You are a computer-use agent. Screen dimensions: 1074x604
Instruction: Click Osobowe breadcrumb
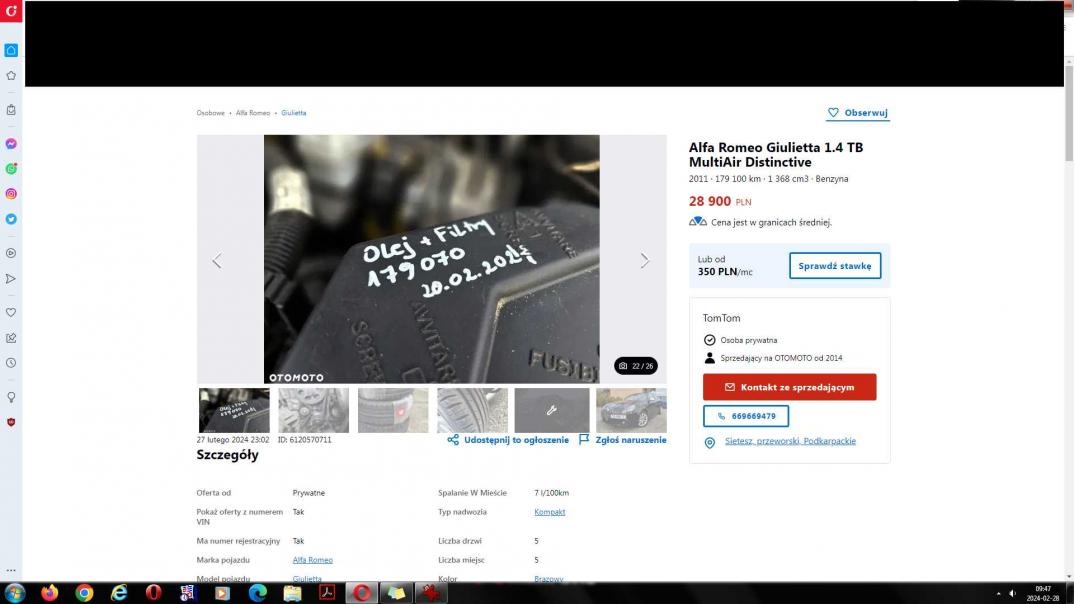(x=210, y=113)
